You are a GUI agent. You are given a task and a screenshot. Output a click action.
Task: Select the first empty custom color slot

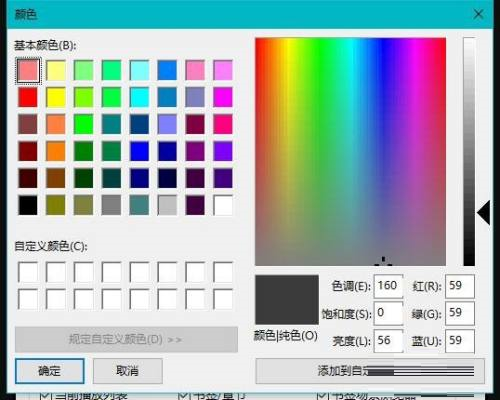tap(28, 272)
